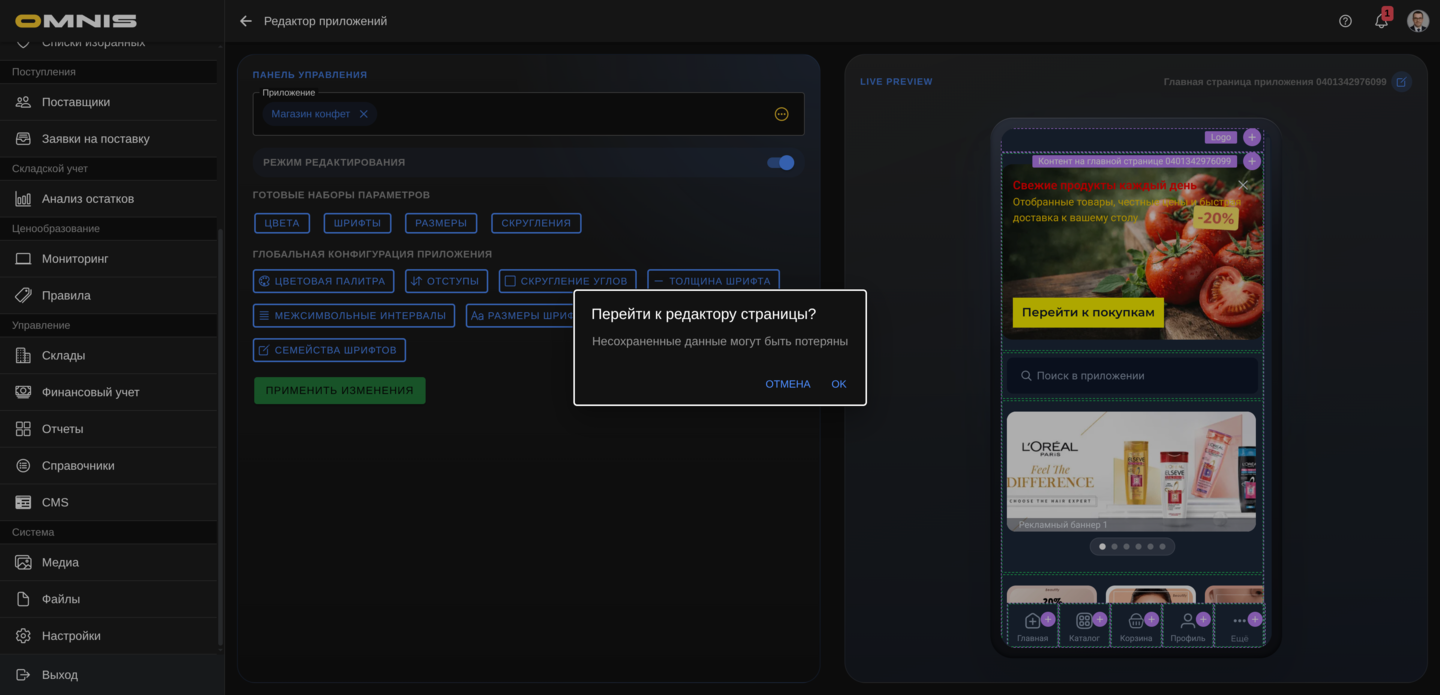Open the notifications bell

point(1381,21)
